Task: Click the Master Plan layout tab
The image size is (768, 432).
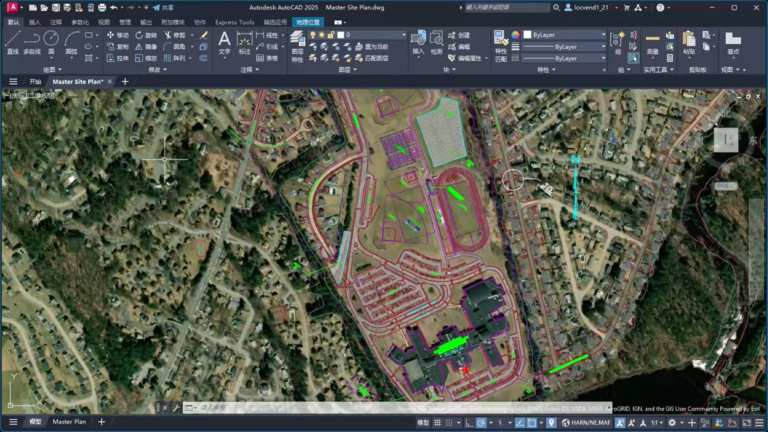Action: pyautogui.click(x=69, y=422)
